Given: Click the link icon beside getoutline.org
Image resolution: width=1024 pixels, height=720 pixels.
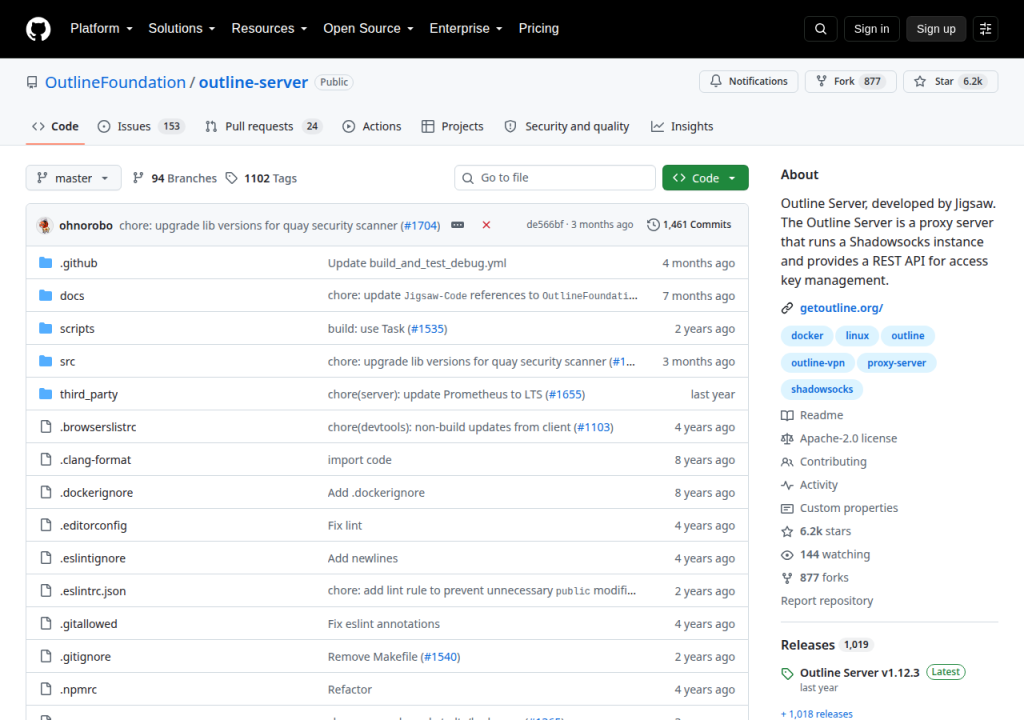Looking at the screenshot, I should 787,308.
